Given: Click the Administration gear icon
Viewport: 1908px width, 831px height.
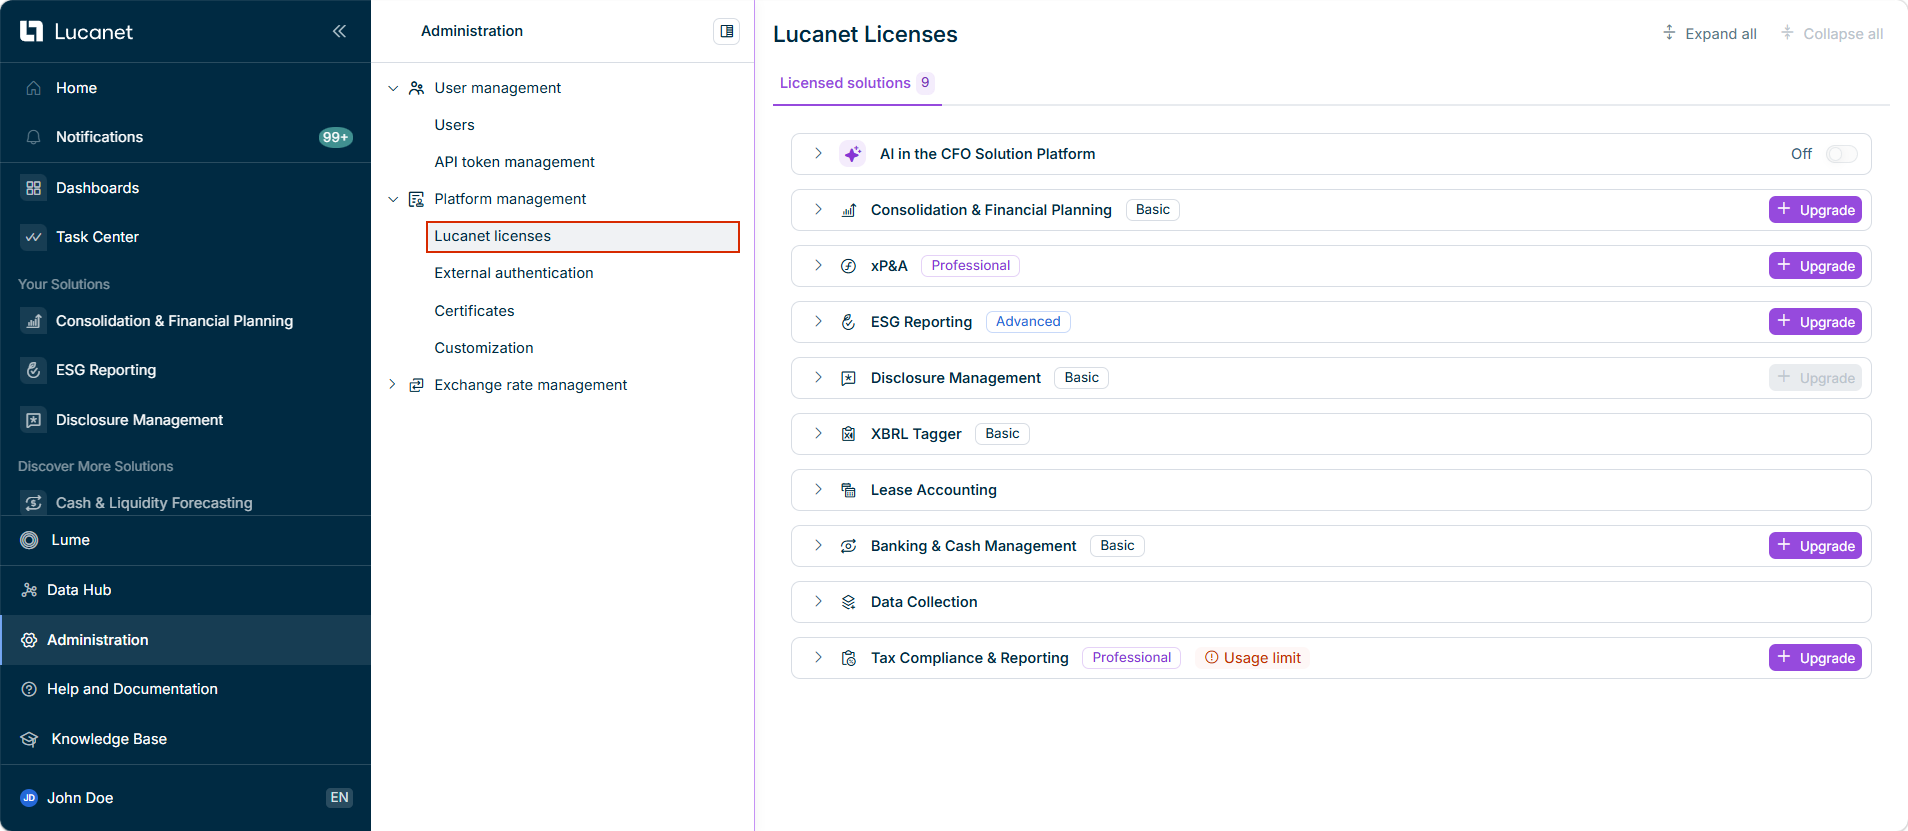Looking at the screenshot, I should (x=30, y=640).
